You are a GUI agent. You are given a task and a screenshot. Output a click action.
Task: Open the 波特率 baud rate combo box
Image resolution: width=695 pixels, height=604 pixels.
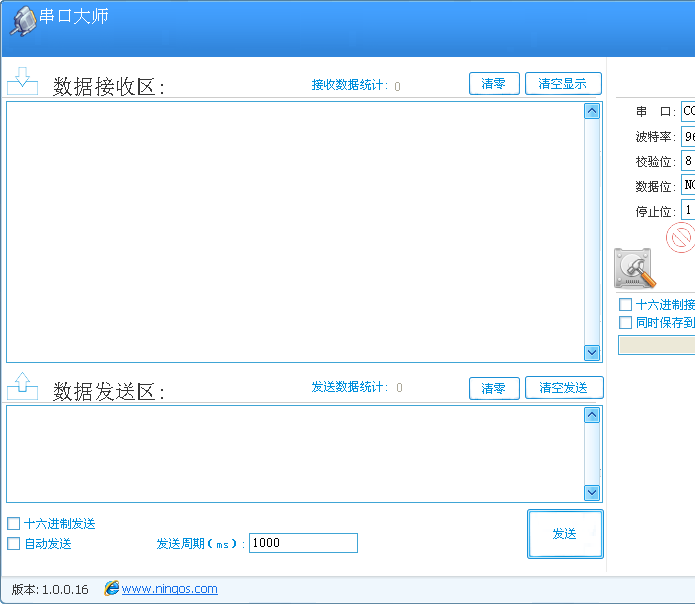click(x=688, y=136)
